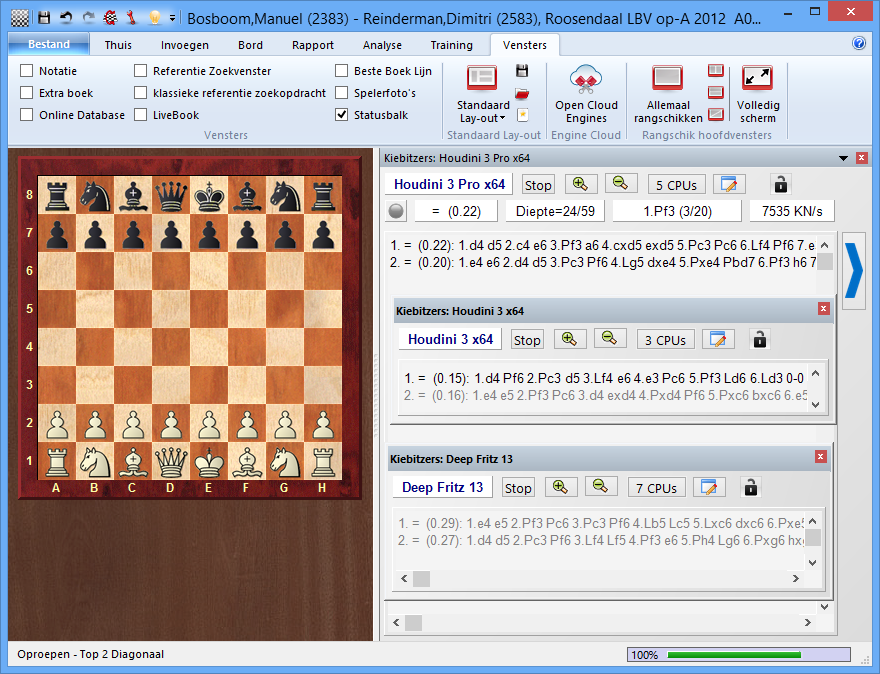Click the redo arrow in the title bar
Image resolution: width=880 pixels, height=674 pixels.
pyautogui.click(x=88, y=18)
